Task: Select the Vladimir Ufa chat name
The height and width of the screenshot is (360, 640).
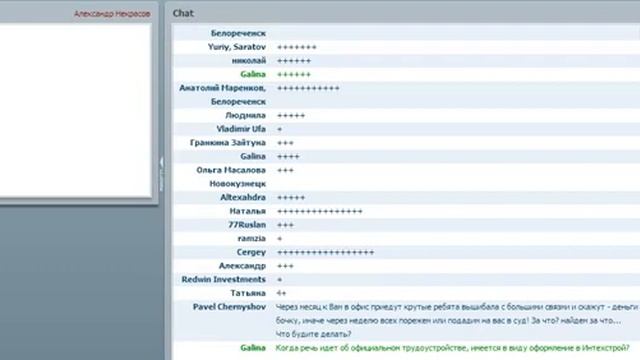Action: 241,129
